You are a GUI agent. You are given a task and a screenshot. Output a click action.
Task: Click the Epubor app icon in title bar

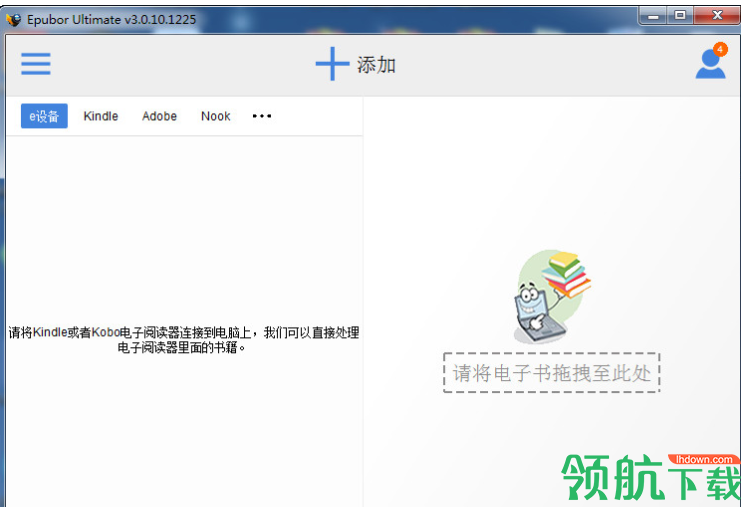14,19
